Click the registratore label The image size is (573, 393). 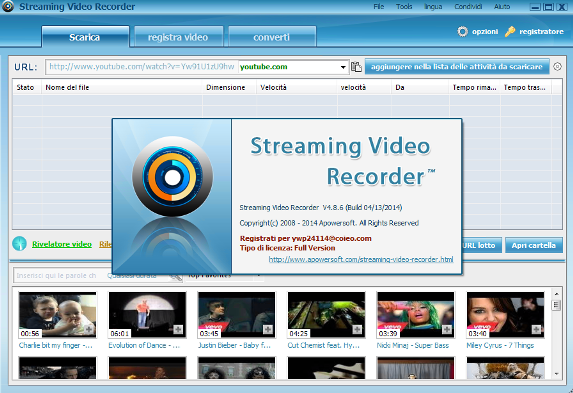[x=541, y=32]
